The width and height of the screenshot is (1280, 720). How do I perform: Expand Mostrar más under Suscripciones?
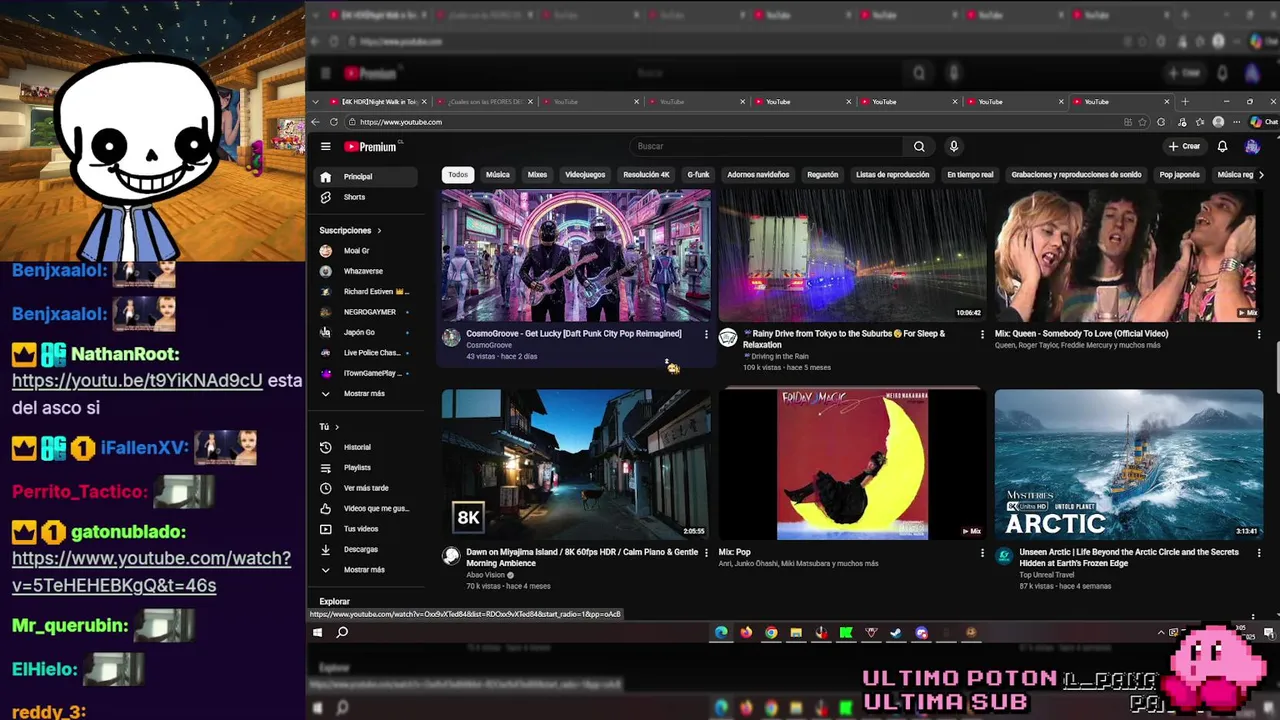364,393
